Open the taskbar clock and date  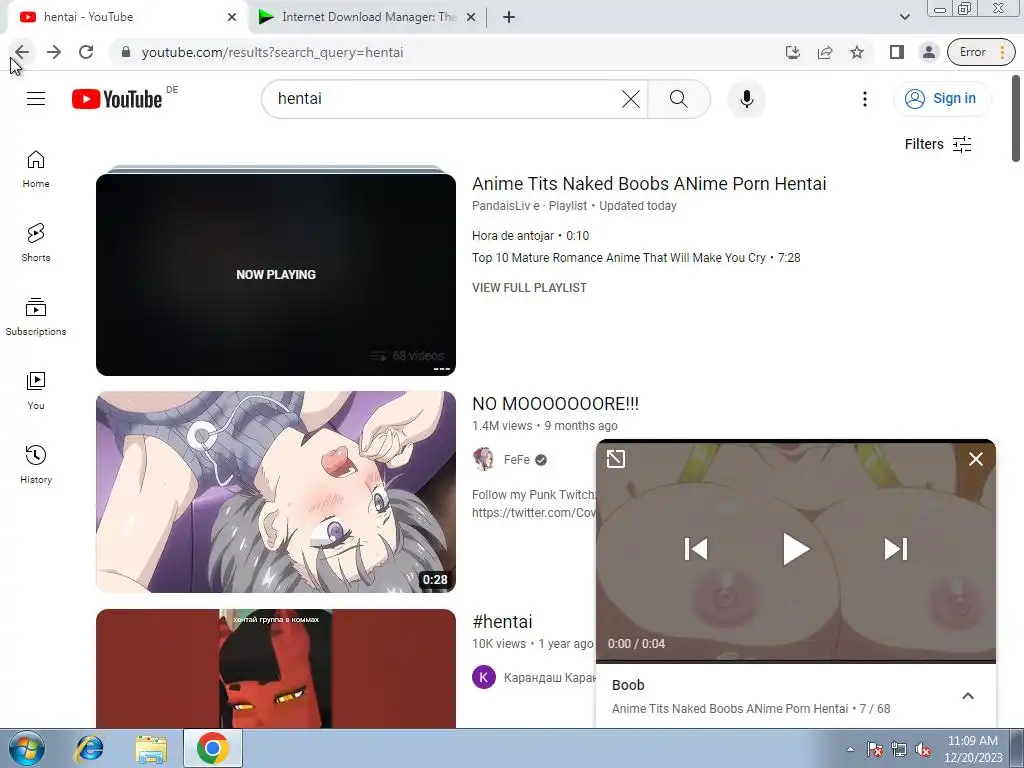pos(972,749)
